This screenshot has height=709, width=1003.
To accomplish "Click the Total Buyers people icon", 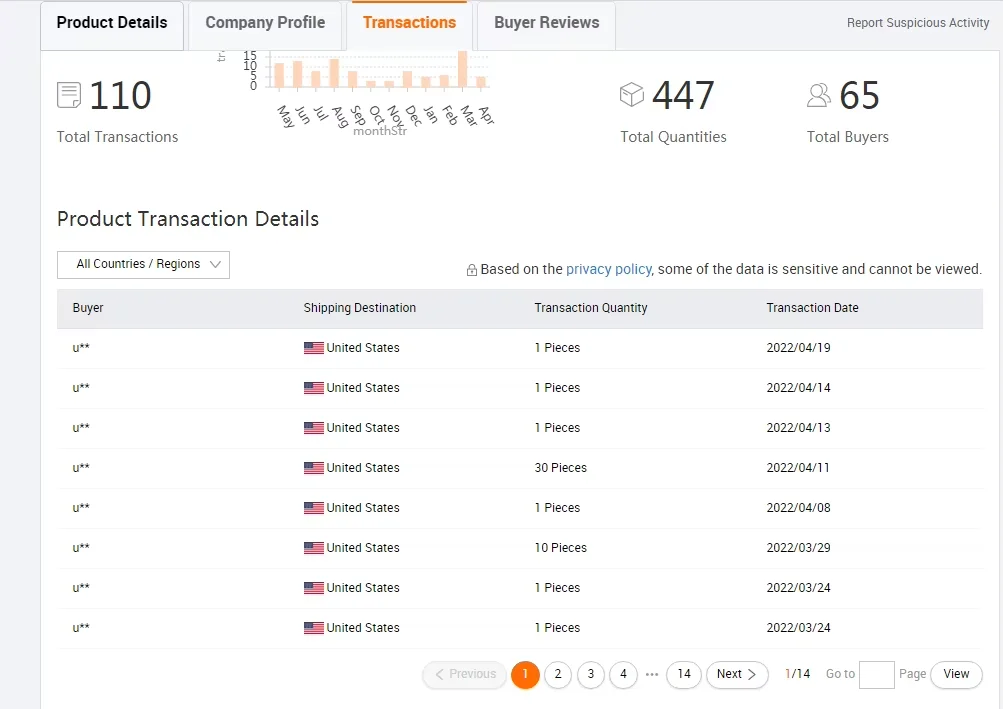I will tap(819, 95).
